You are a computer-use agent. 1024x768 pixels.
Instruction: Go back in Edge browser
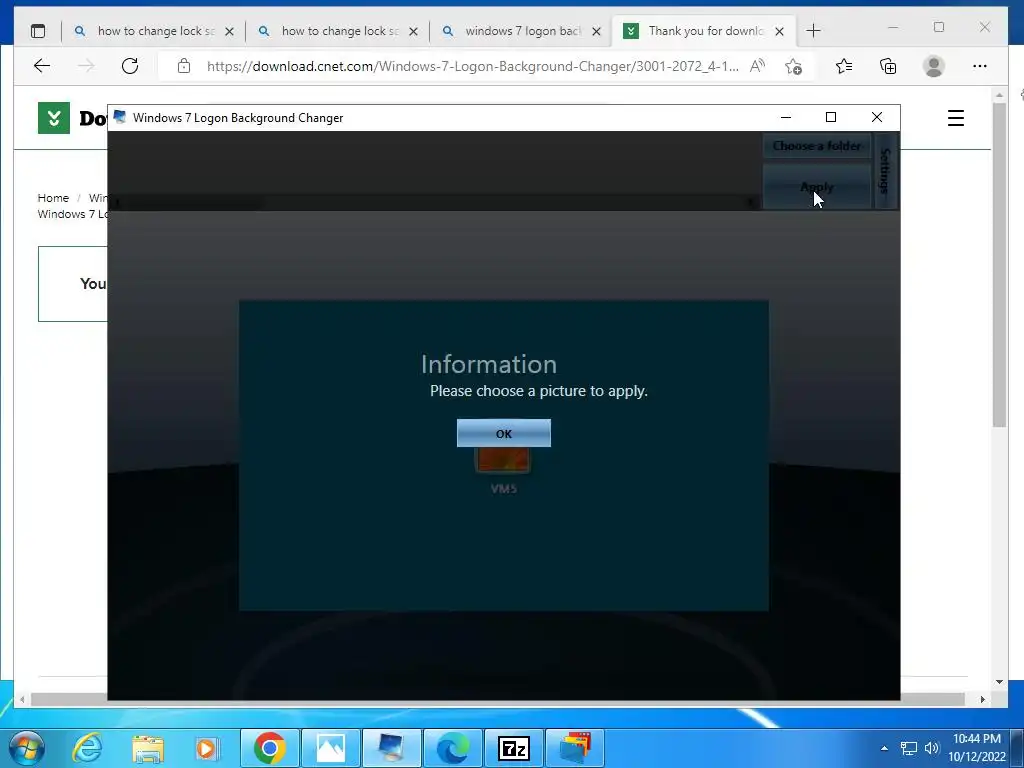[42, 65]
